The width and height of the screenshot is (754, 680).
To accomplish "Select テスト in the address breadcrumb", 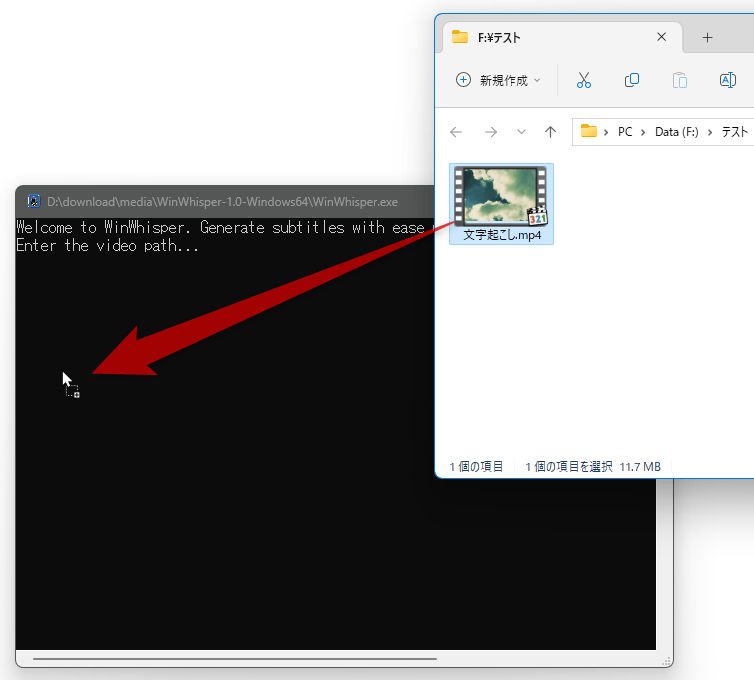I will coord(734,132).
